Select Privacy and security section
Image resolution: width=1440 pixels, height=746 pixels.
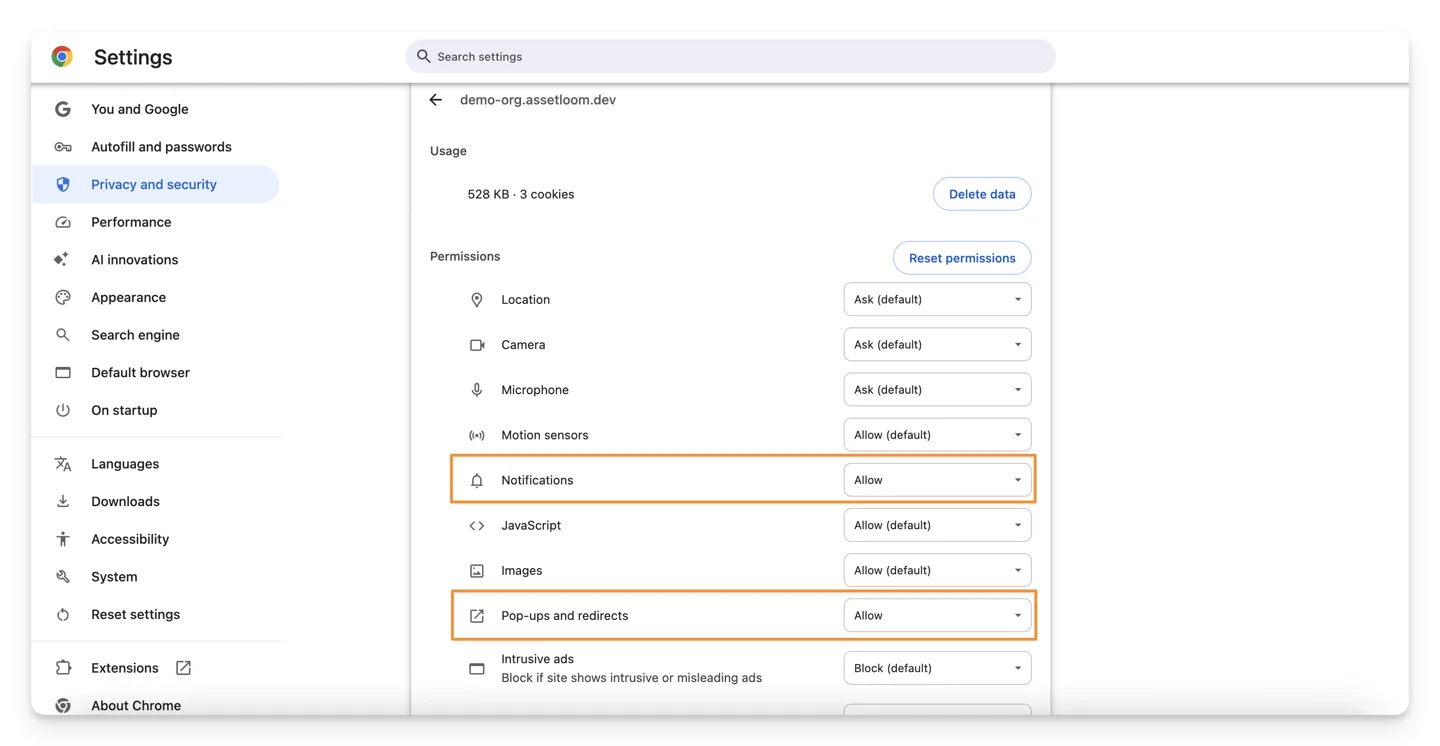coord(155,185)
